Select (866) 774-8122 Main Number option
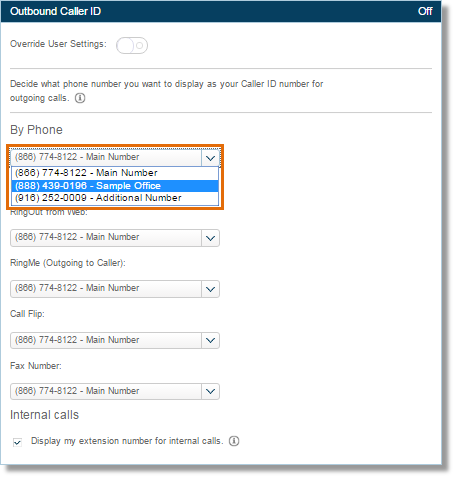The height and width of the screenshot is (478, 455). click(115, 173)
